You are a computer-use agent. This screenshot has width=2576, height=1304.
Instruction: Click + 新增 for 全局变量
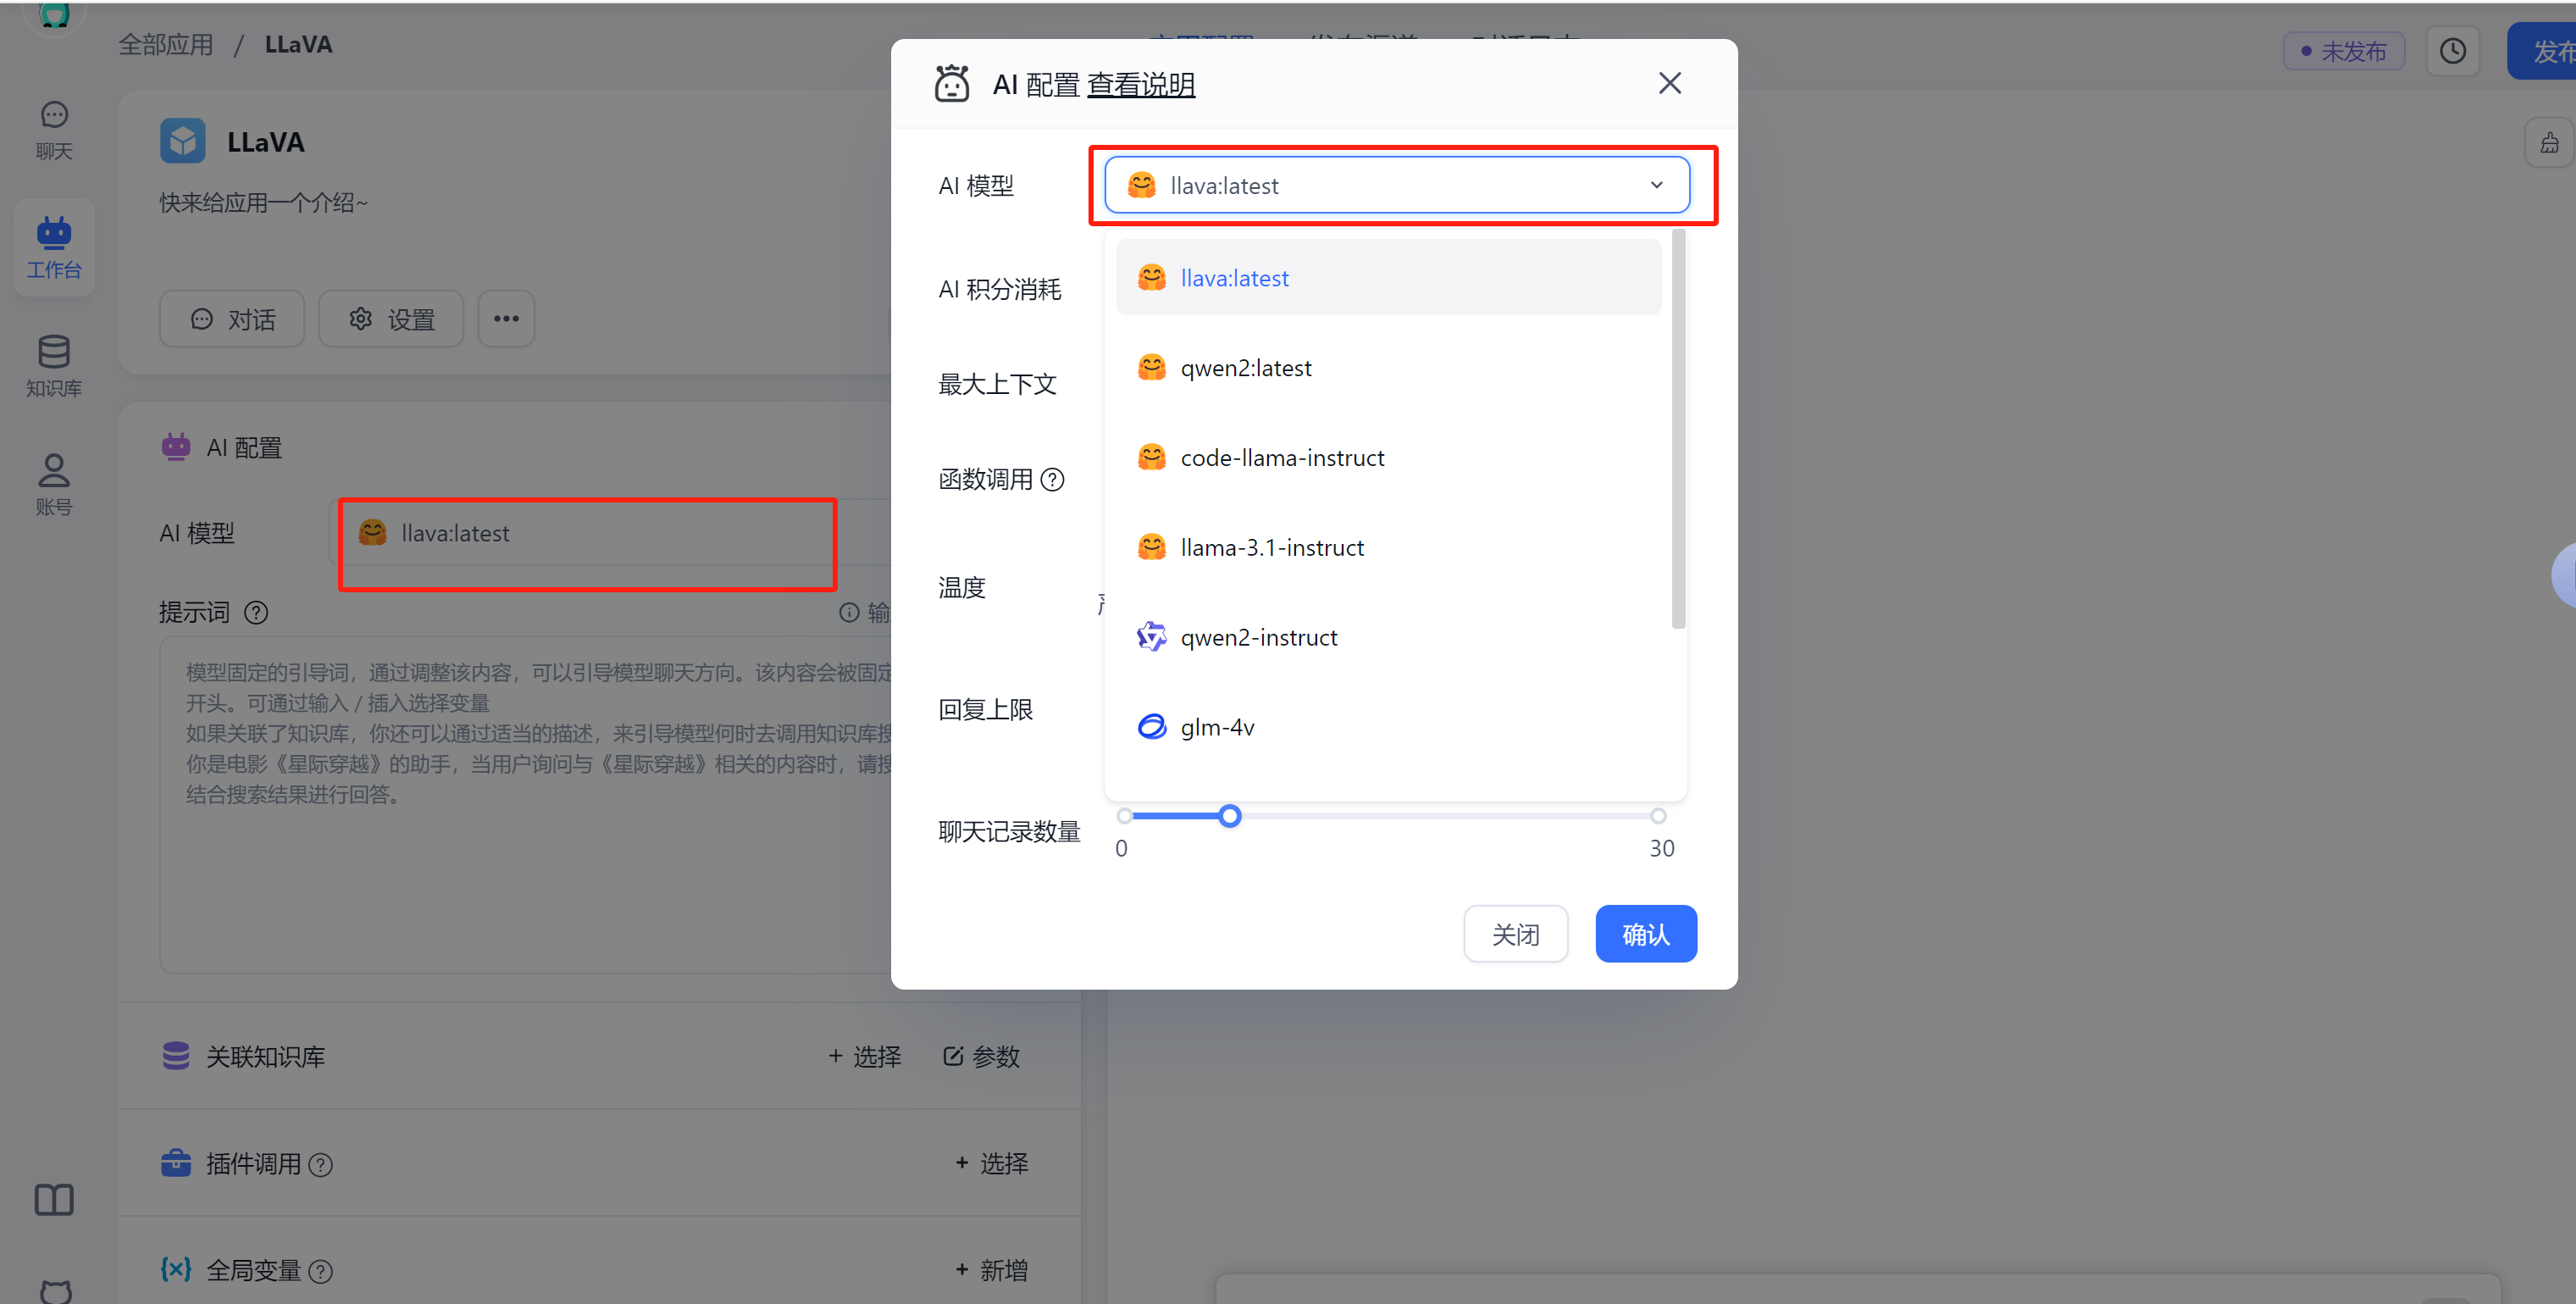[992, 1270]
